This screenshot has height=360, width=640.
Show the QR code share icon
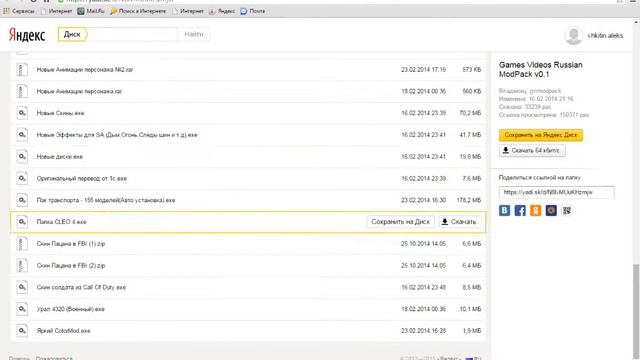point(567,210)
